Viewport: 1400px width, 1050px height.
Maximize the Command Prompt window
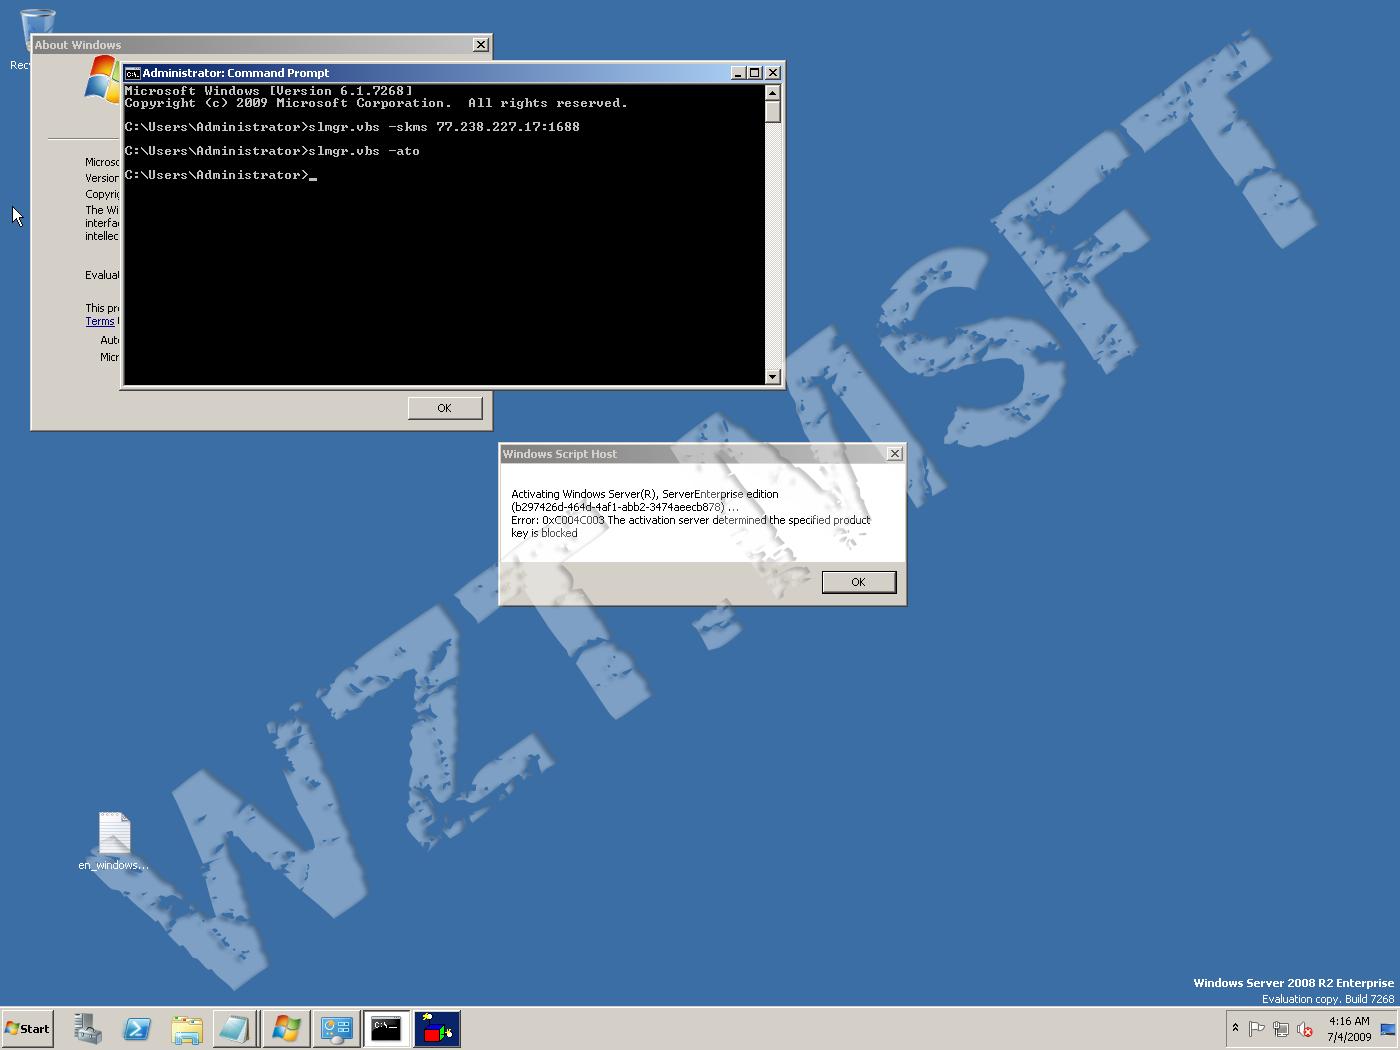click(755, 73)
